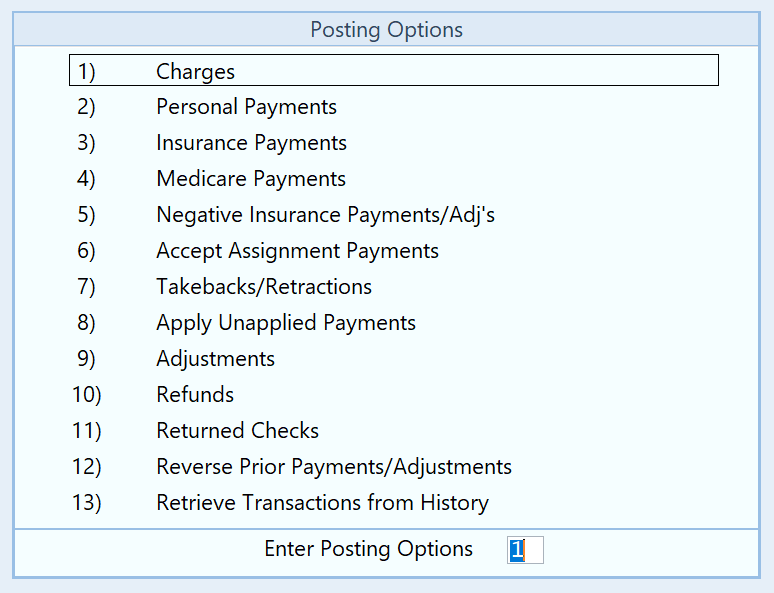The height and width of the screenshot is (593, 774).
Task: Click the Posting Options title header
Action: click(x=386, y=29)
